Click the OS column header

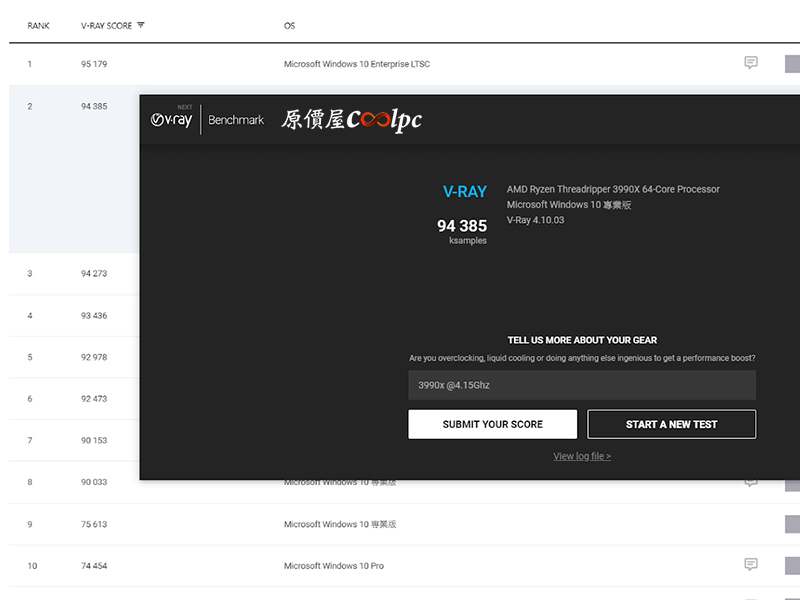(289, 26)
